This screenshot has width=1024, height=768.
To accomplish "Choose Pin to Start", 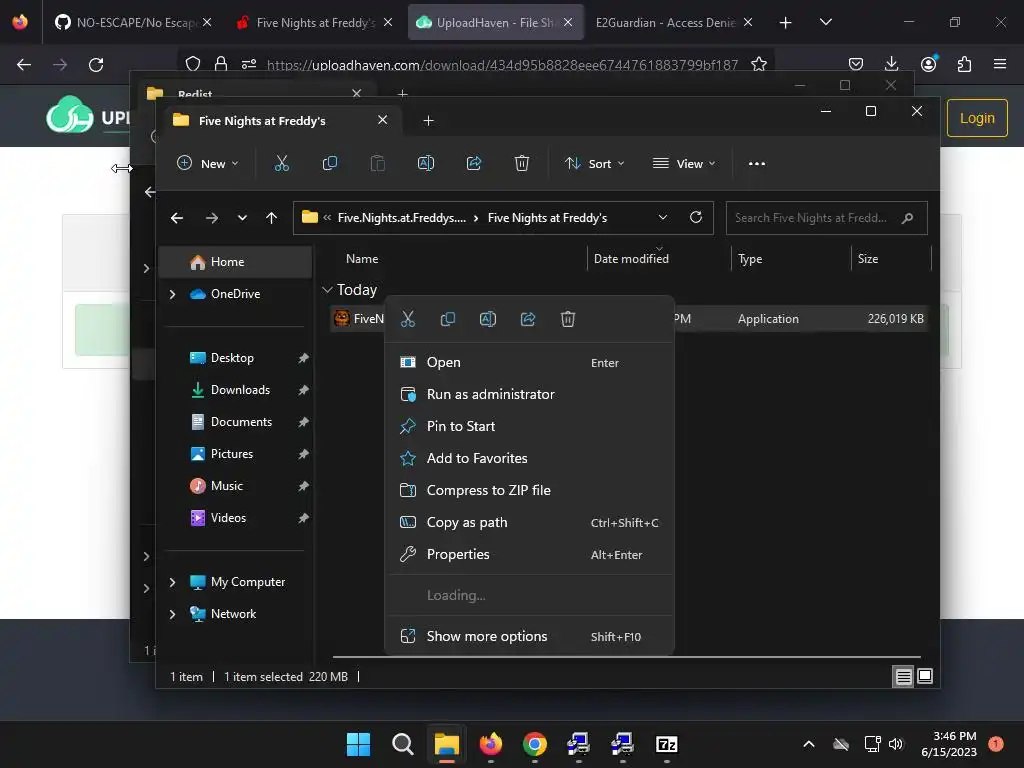I will pos(529,426).
